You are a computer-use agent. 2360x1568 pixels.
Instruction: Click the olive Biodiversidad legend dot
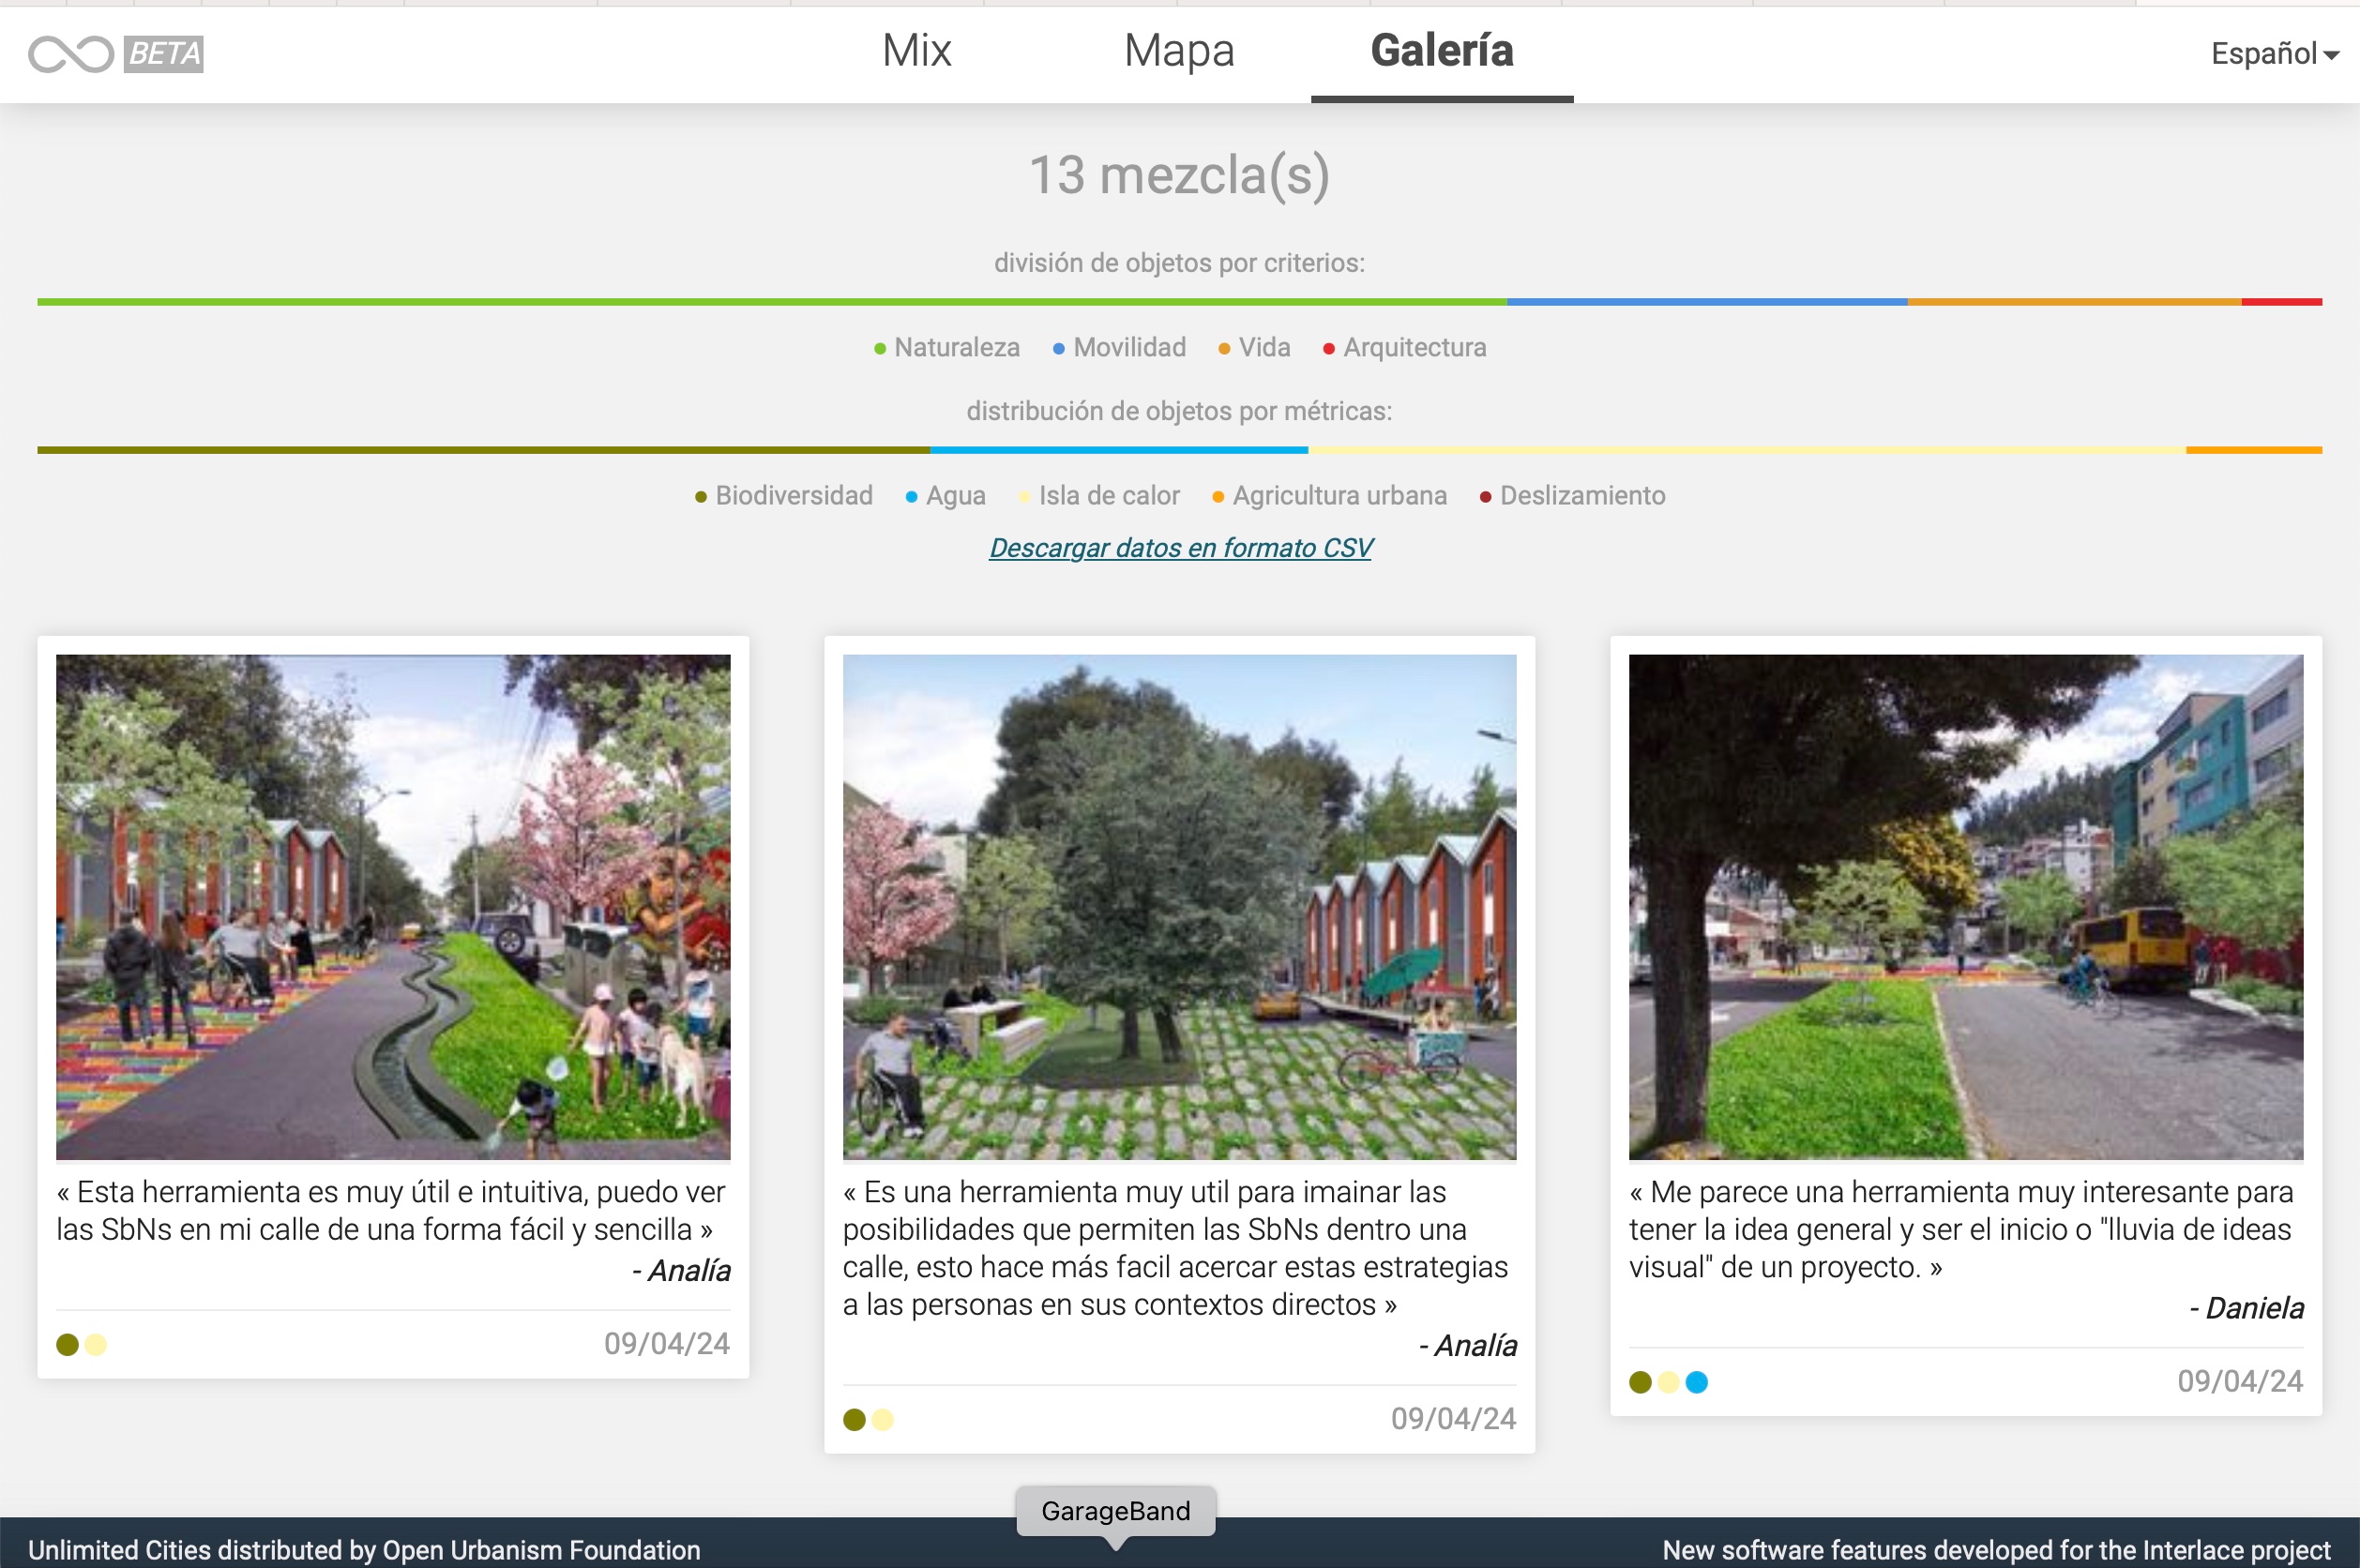tap(701, 497)
